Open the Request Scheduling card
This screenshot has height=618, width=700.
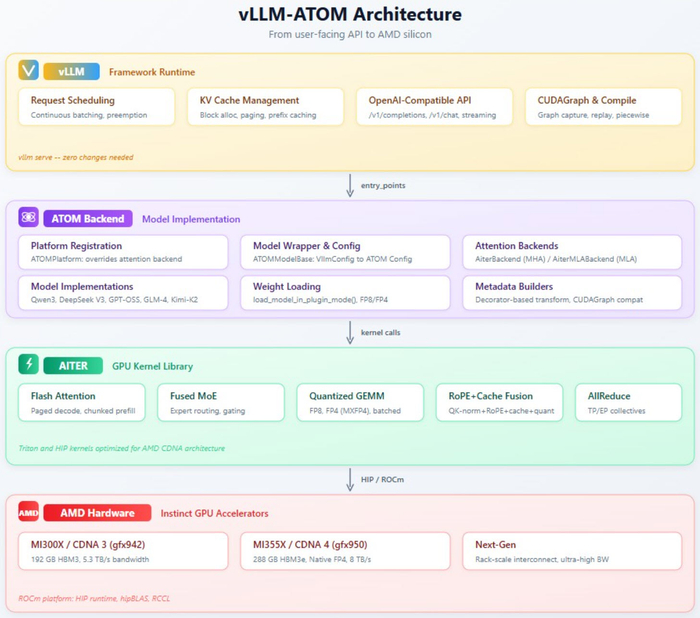(x=96, y=107)
